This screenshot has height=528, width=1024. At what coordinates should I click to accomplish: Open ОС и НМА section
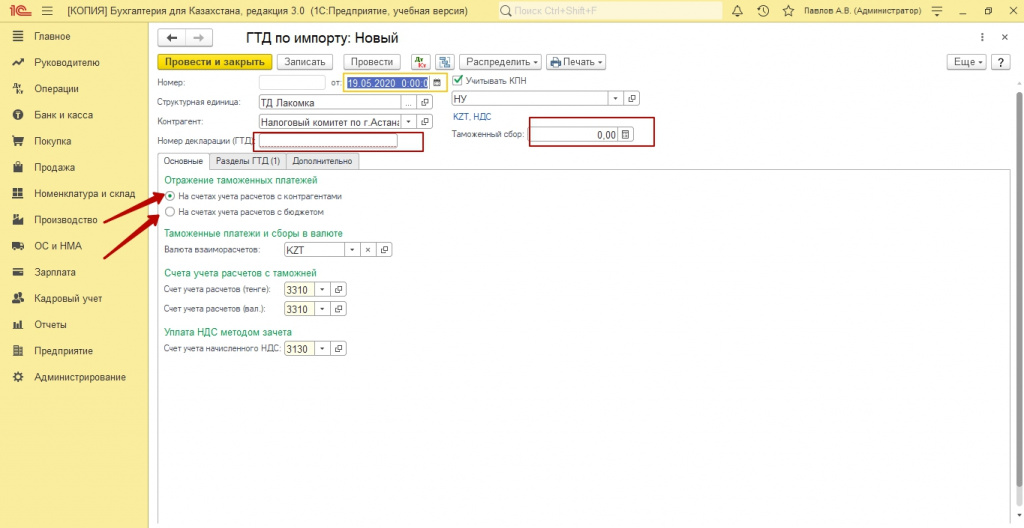(x=57, y=246)
